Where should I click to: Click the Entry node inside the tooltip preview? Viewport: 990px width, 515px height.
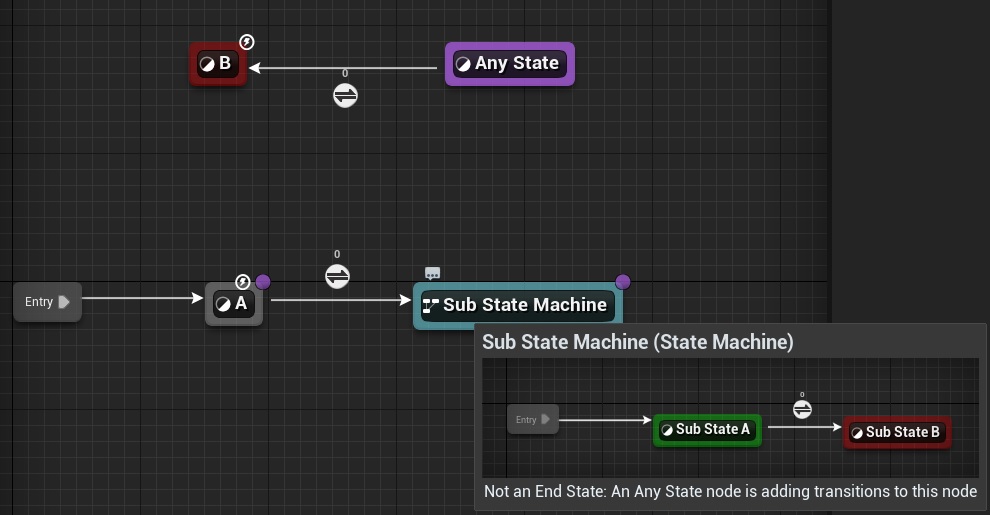(532, 420)
